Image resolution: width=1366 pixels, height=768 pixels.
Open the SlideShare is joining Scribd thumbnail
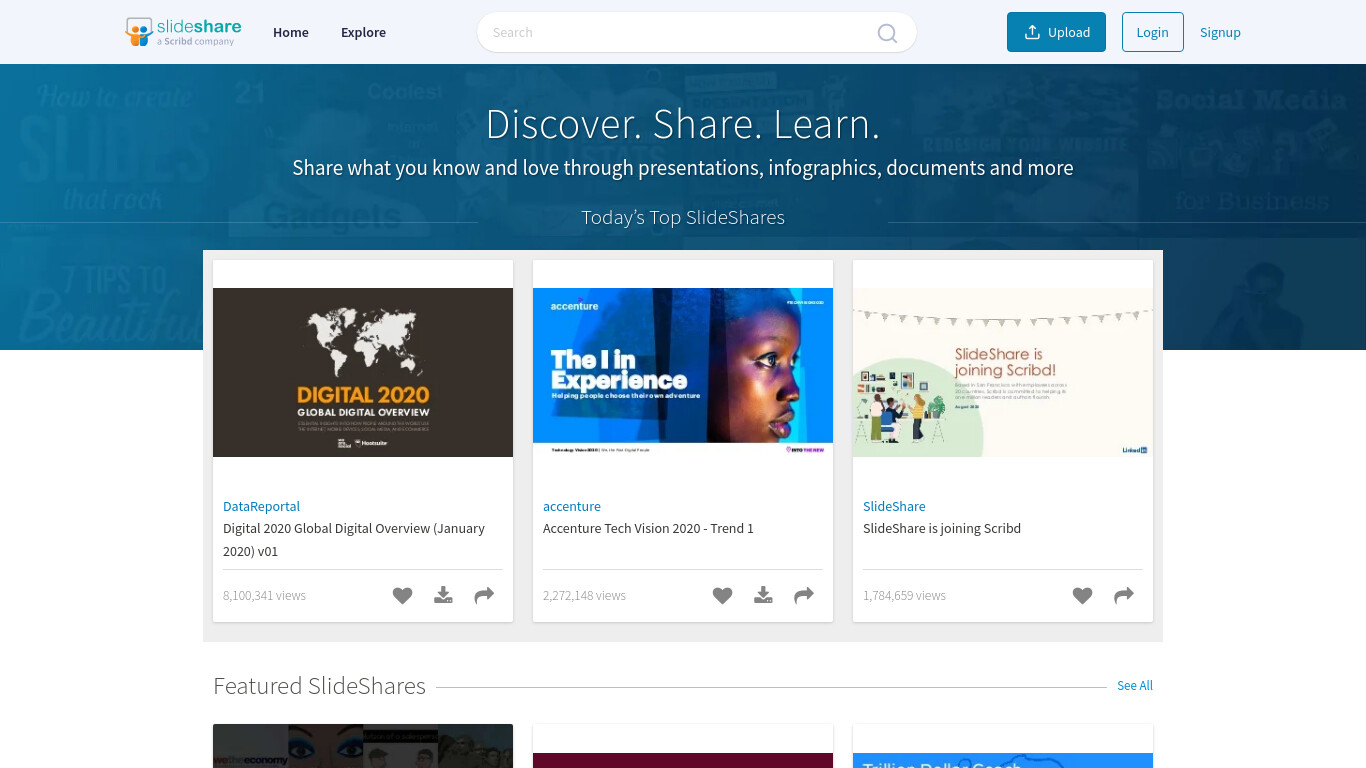tap(1003, 372)
